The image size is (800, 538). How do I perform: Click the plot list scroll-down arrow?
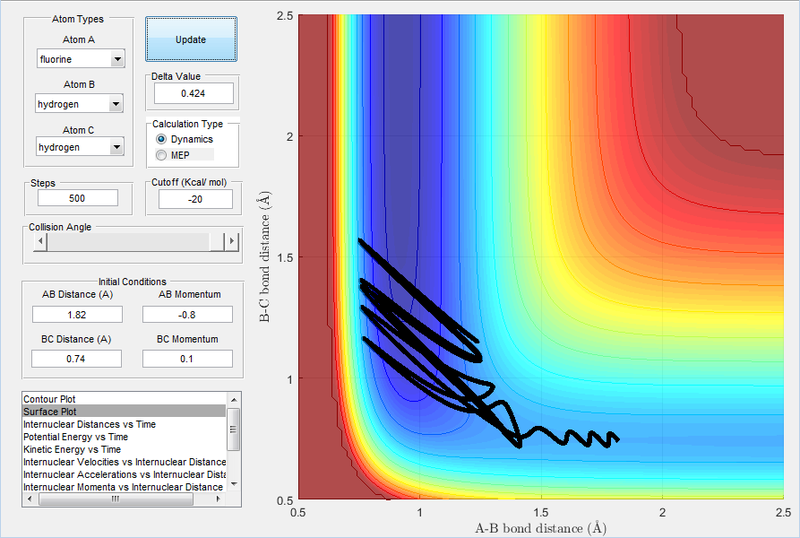234,484
